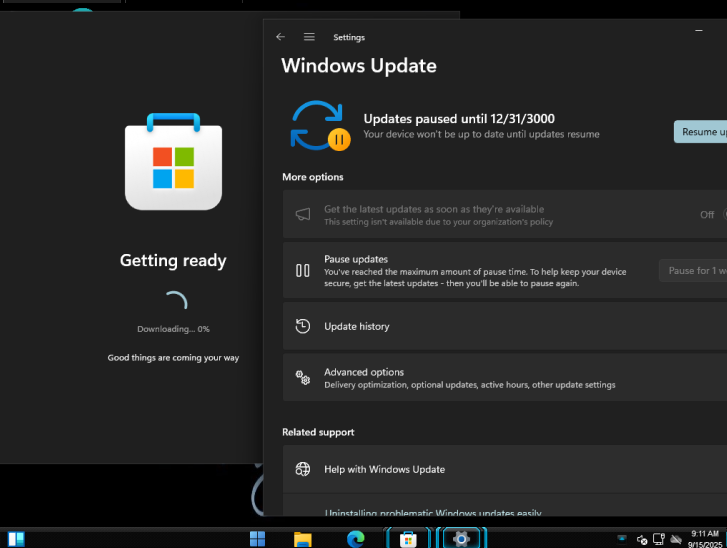
Task: Open Uninstalling problematic Windows updates easily link
Action: coord(433,512)
